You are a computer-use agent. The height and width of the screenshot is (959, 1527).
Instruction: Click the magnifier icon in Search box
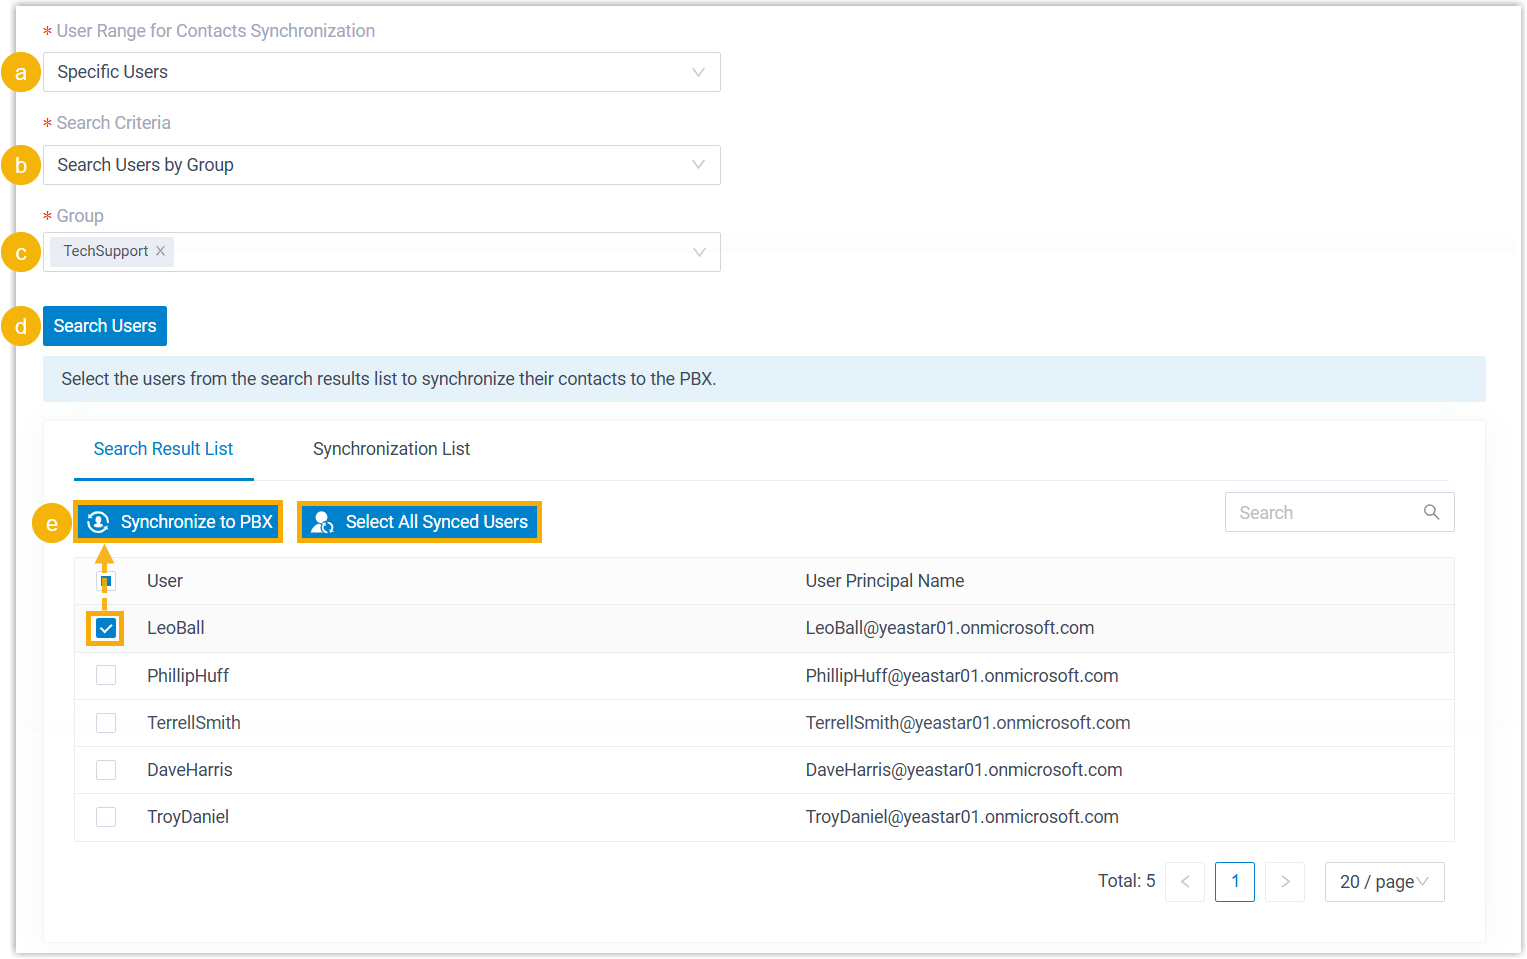point(1431,512)
